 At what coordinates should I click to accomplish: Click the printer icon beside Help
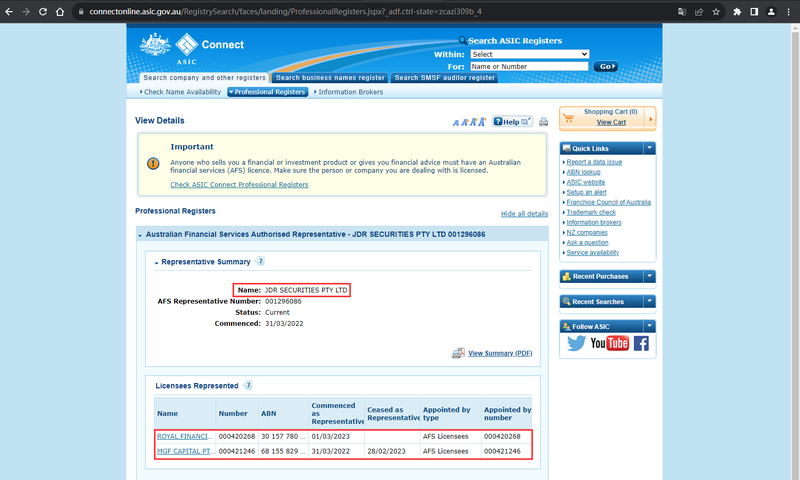[543, 122]
